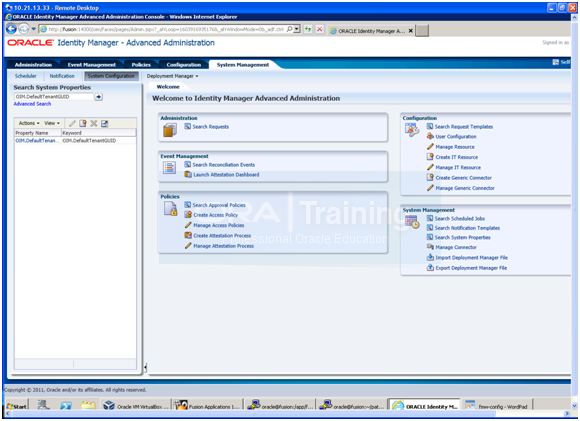
Task: Open Search Reconciliation Events link
Action: click(x=223, y=165)
